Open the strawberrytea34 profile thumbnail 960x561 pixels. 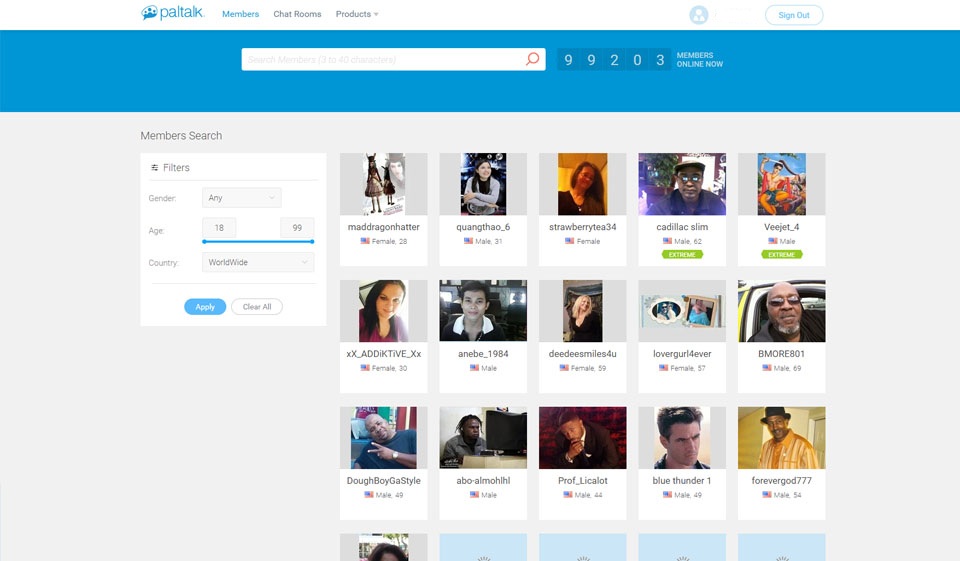(x=582, y=184)
